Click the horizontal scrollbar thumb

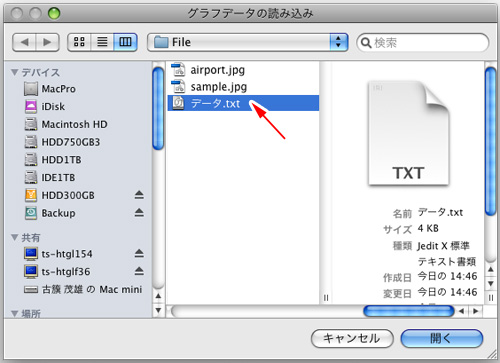409,311
